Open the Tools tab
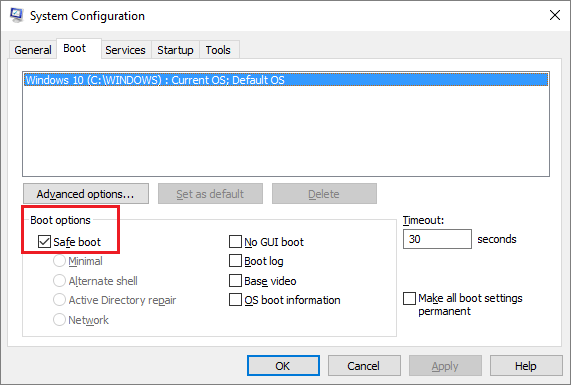The image size is (571, 385). 218,50
